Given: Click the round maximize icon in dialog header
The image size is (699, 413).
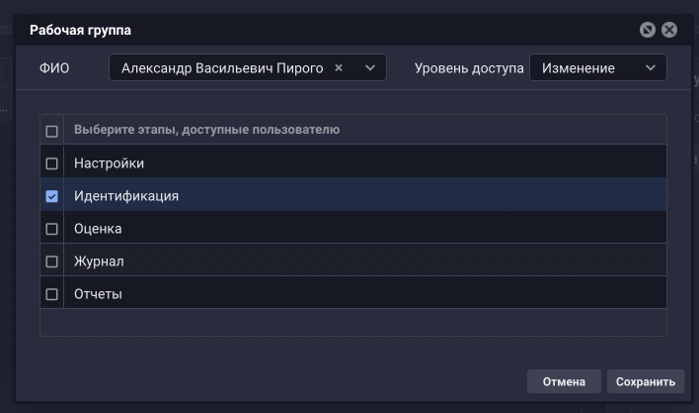Looking at the screenshot, I should click(x=648, y=30).
